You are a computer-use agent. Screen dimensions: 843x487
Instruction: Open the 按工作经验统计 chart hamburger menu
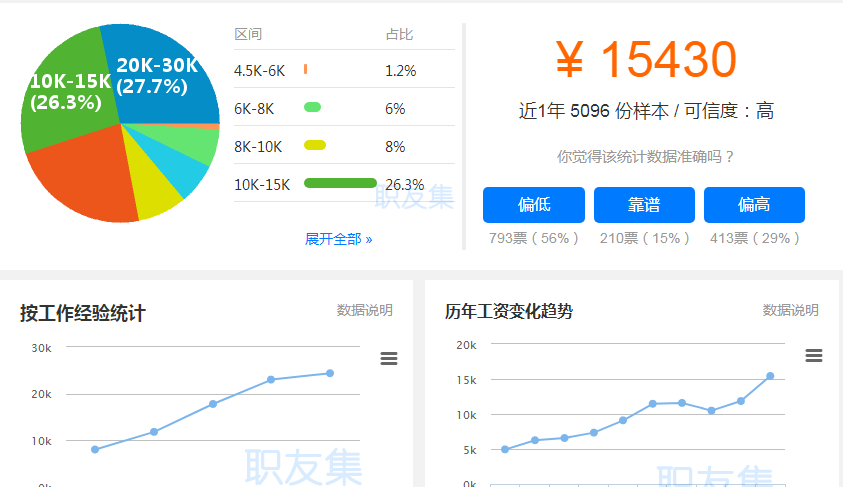pyautogui.click(x=389, y=359)
